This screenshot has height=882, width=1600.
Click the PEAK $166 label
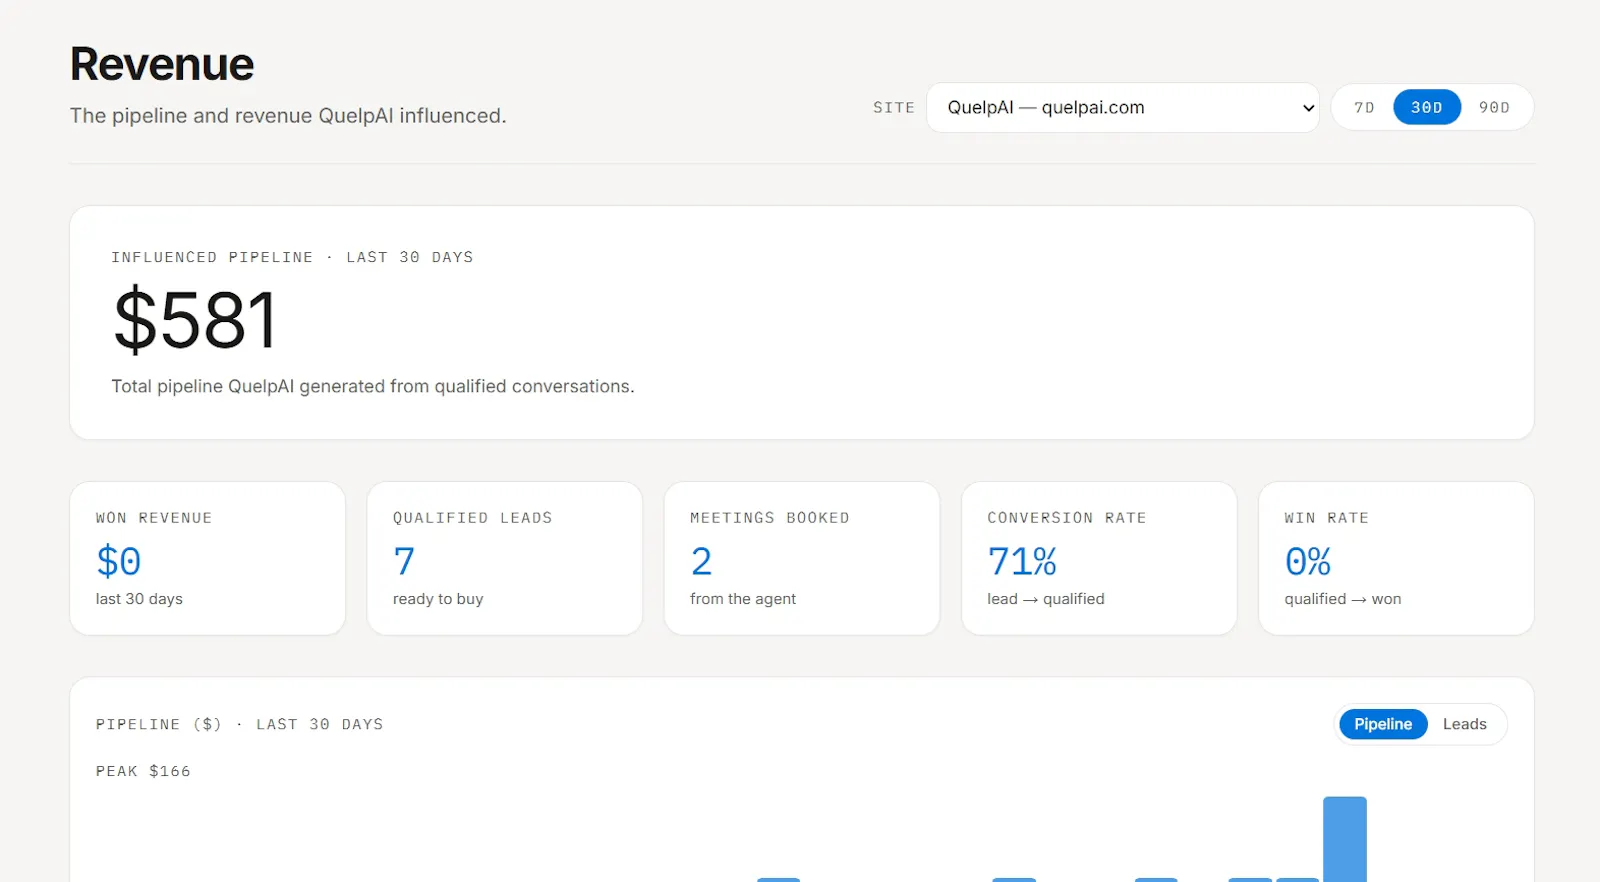(x=143, y=771)
